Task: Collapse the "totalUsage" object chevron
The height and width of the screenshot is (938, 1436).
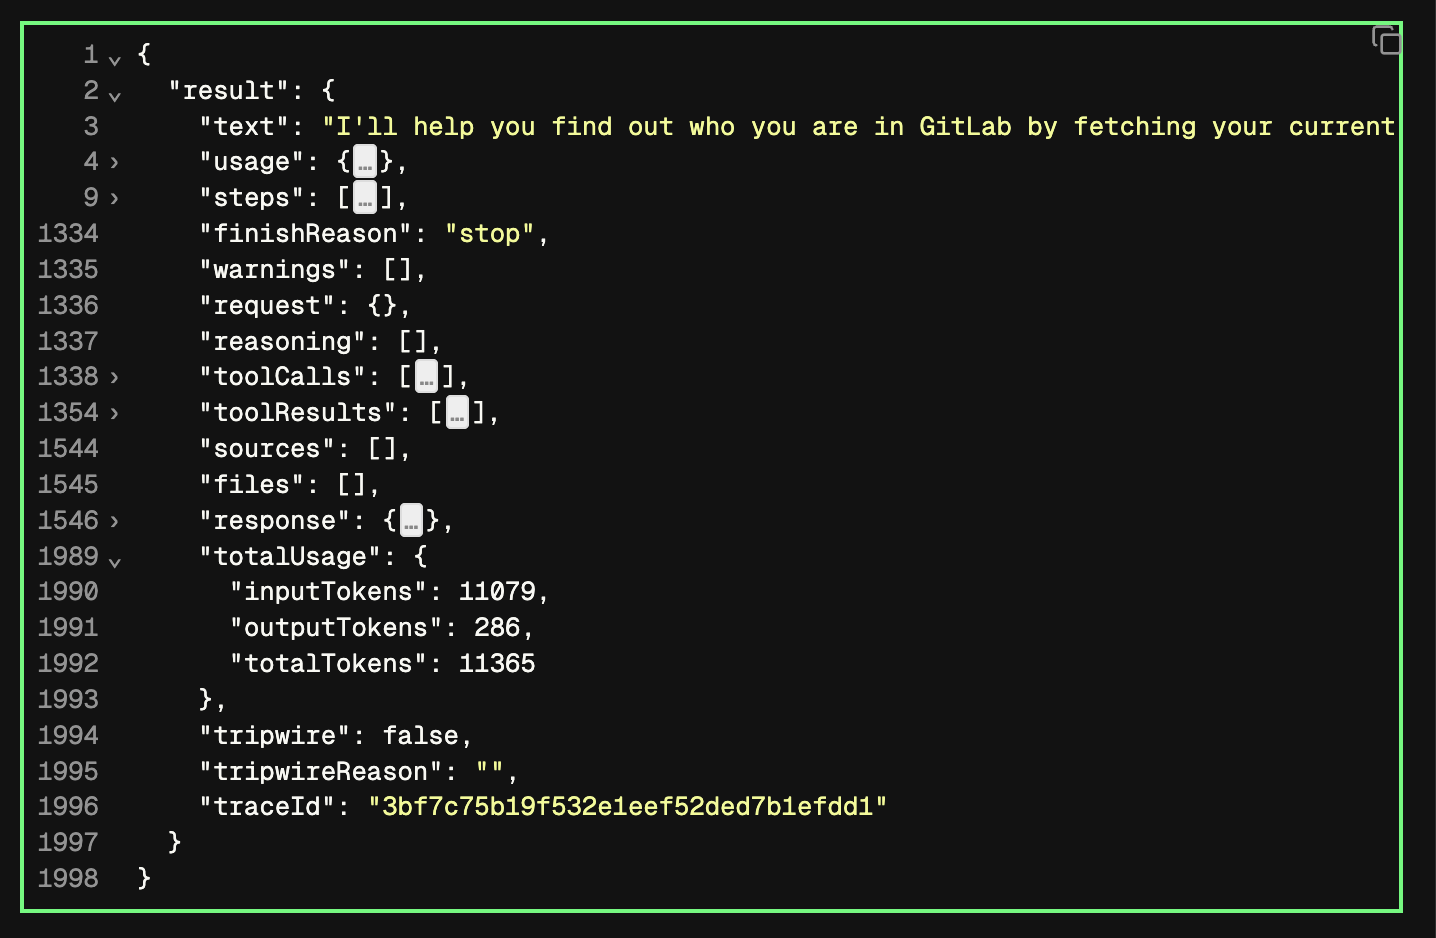Action: pos(115,562)
